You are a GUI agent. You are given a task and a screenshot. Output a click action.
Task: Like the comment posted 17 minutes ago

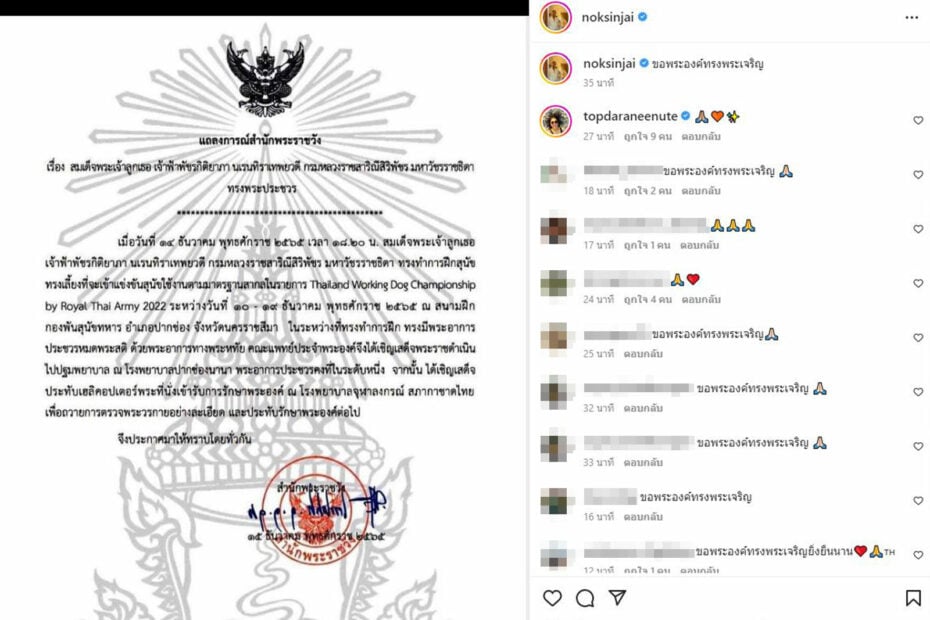tap(918, 229)
